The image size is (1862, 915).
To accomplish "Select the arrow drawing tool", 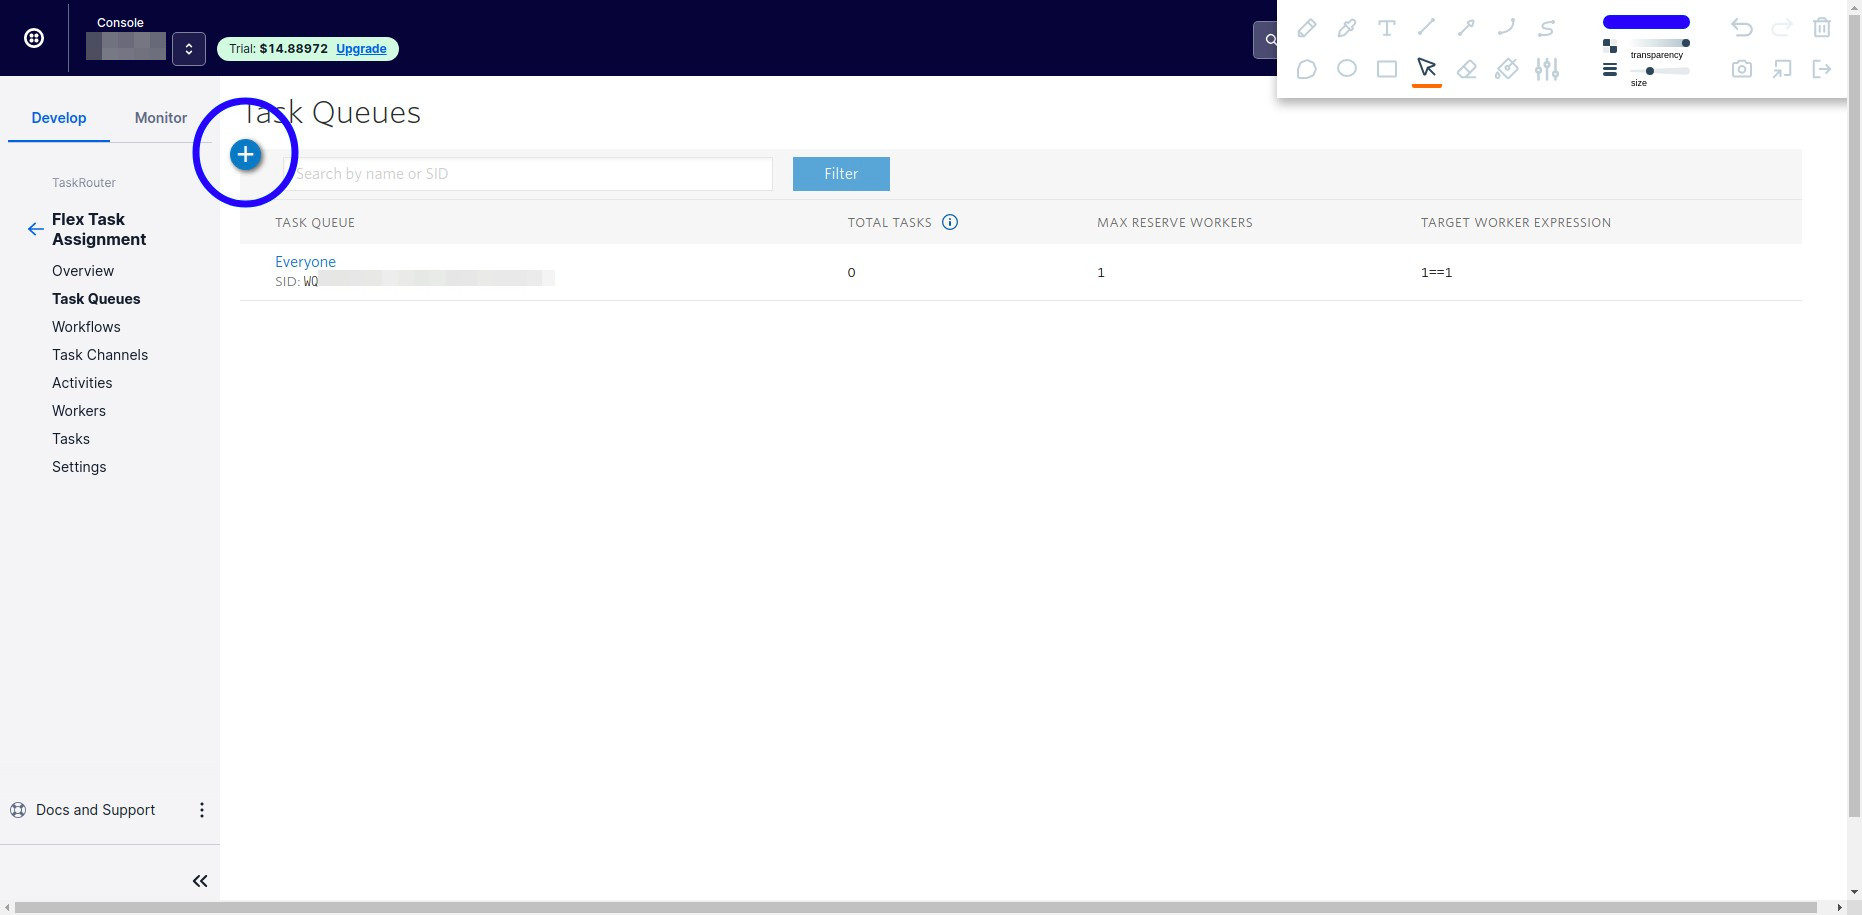I will 1467,28.
